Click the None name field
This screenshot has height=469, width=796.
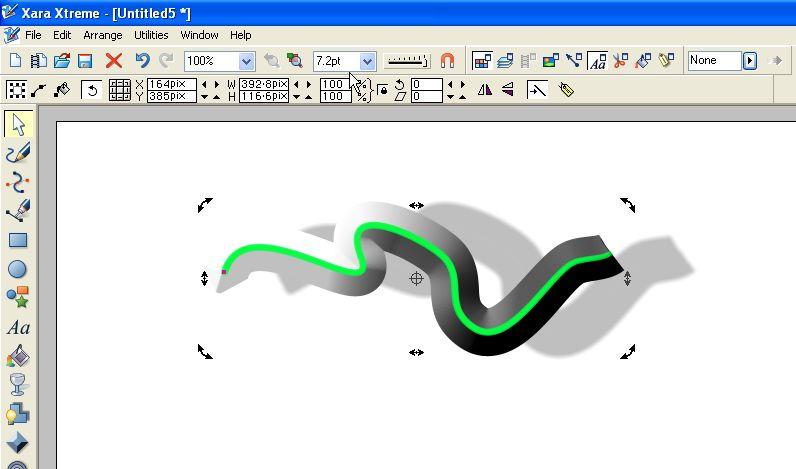715,61
